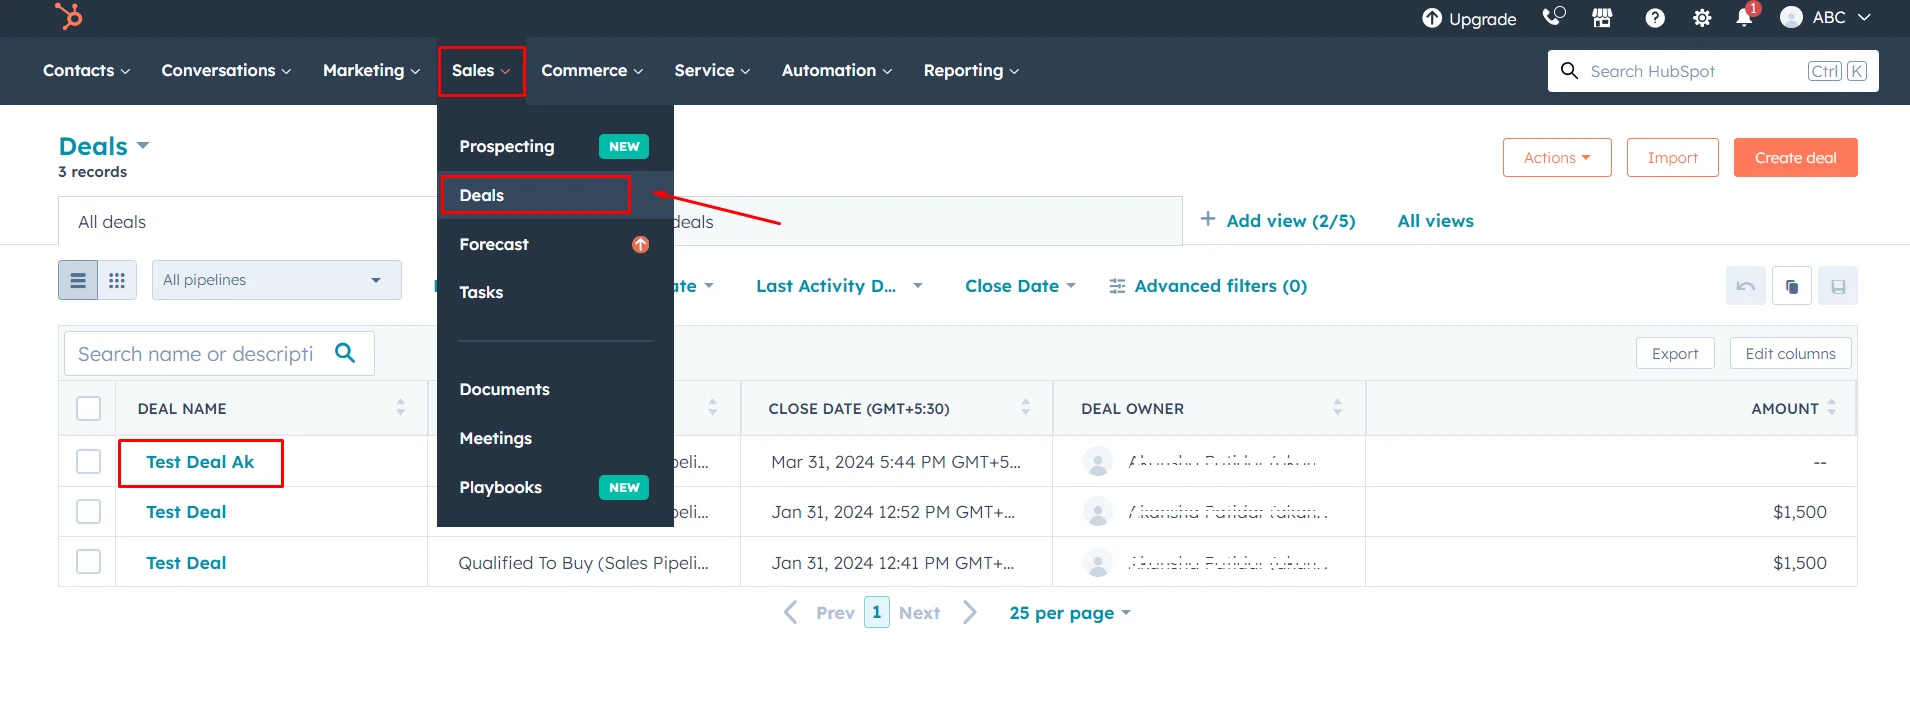Select Playbooks in Sales menu
Image resolution: width=1910 pixels, height=704 pixels.
point(555,487)
